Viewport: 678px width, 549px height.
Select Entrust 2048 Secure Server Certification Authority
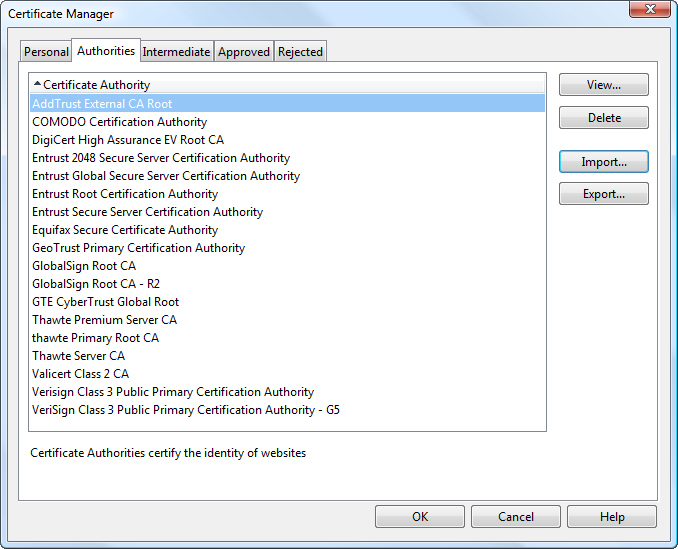tap(288, 158)
